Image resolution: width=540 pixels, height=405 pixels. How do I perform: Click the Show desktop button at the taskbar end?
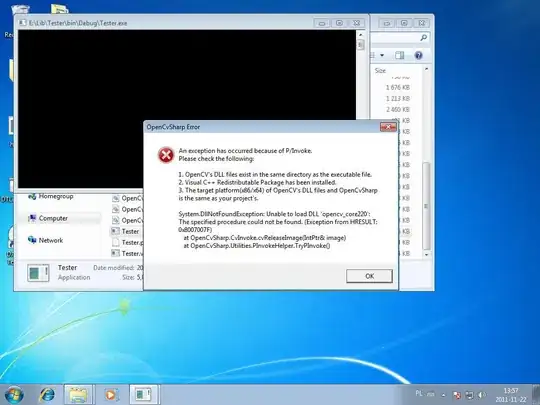pos(536,395)
